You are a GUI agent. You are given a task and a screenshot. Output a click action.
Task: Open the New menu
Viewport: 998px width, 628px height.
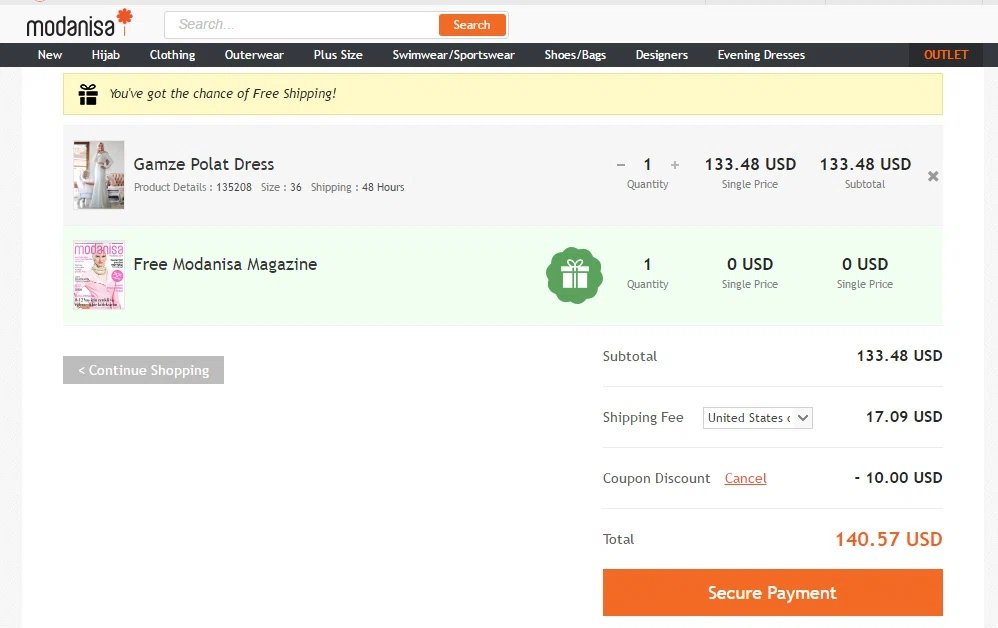(x=50, y=55)
